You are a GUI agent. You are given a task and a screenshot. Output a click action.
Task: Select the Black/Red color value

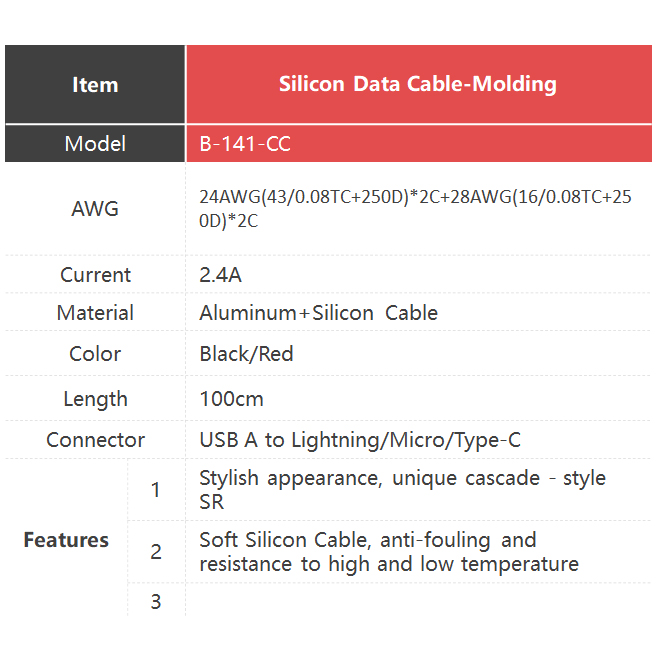tap(246, 354)
